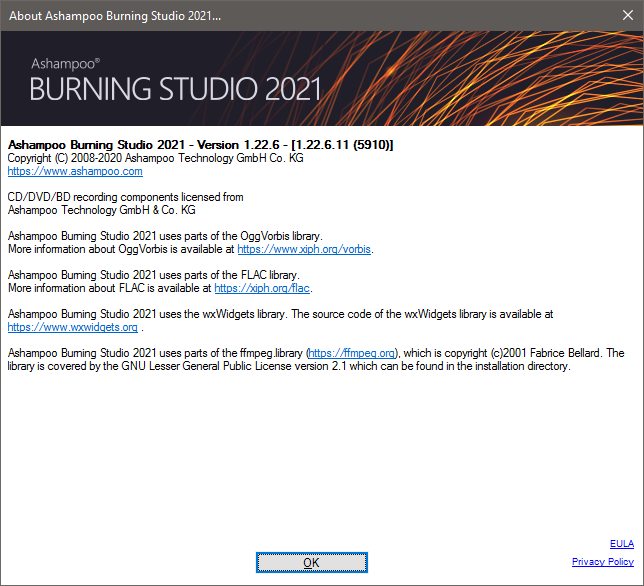Open the www.wxwidgets.org link

(73, 327)
